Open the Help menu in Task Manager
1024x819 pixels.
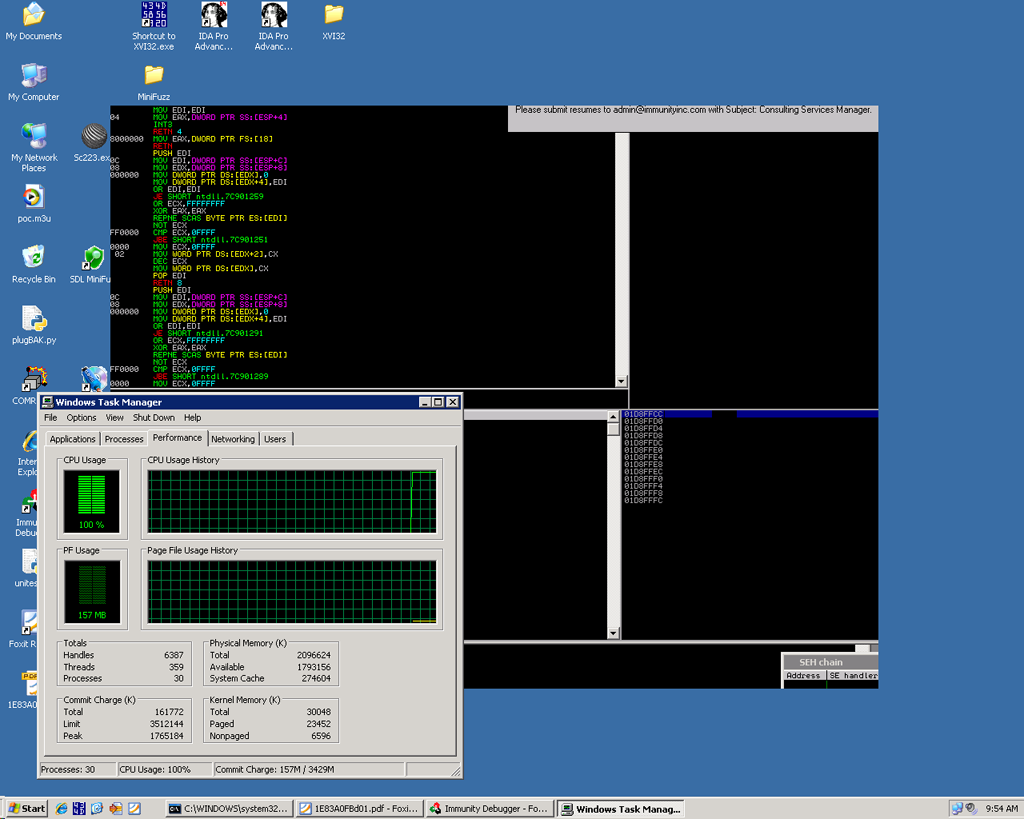(192, 417)
